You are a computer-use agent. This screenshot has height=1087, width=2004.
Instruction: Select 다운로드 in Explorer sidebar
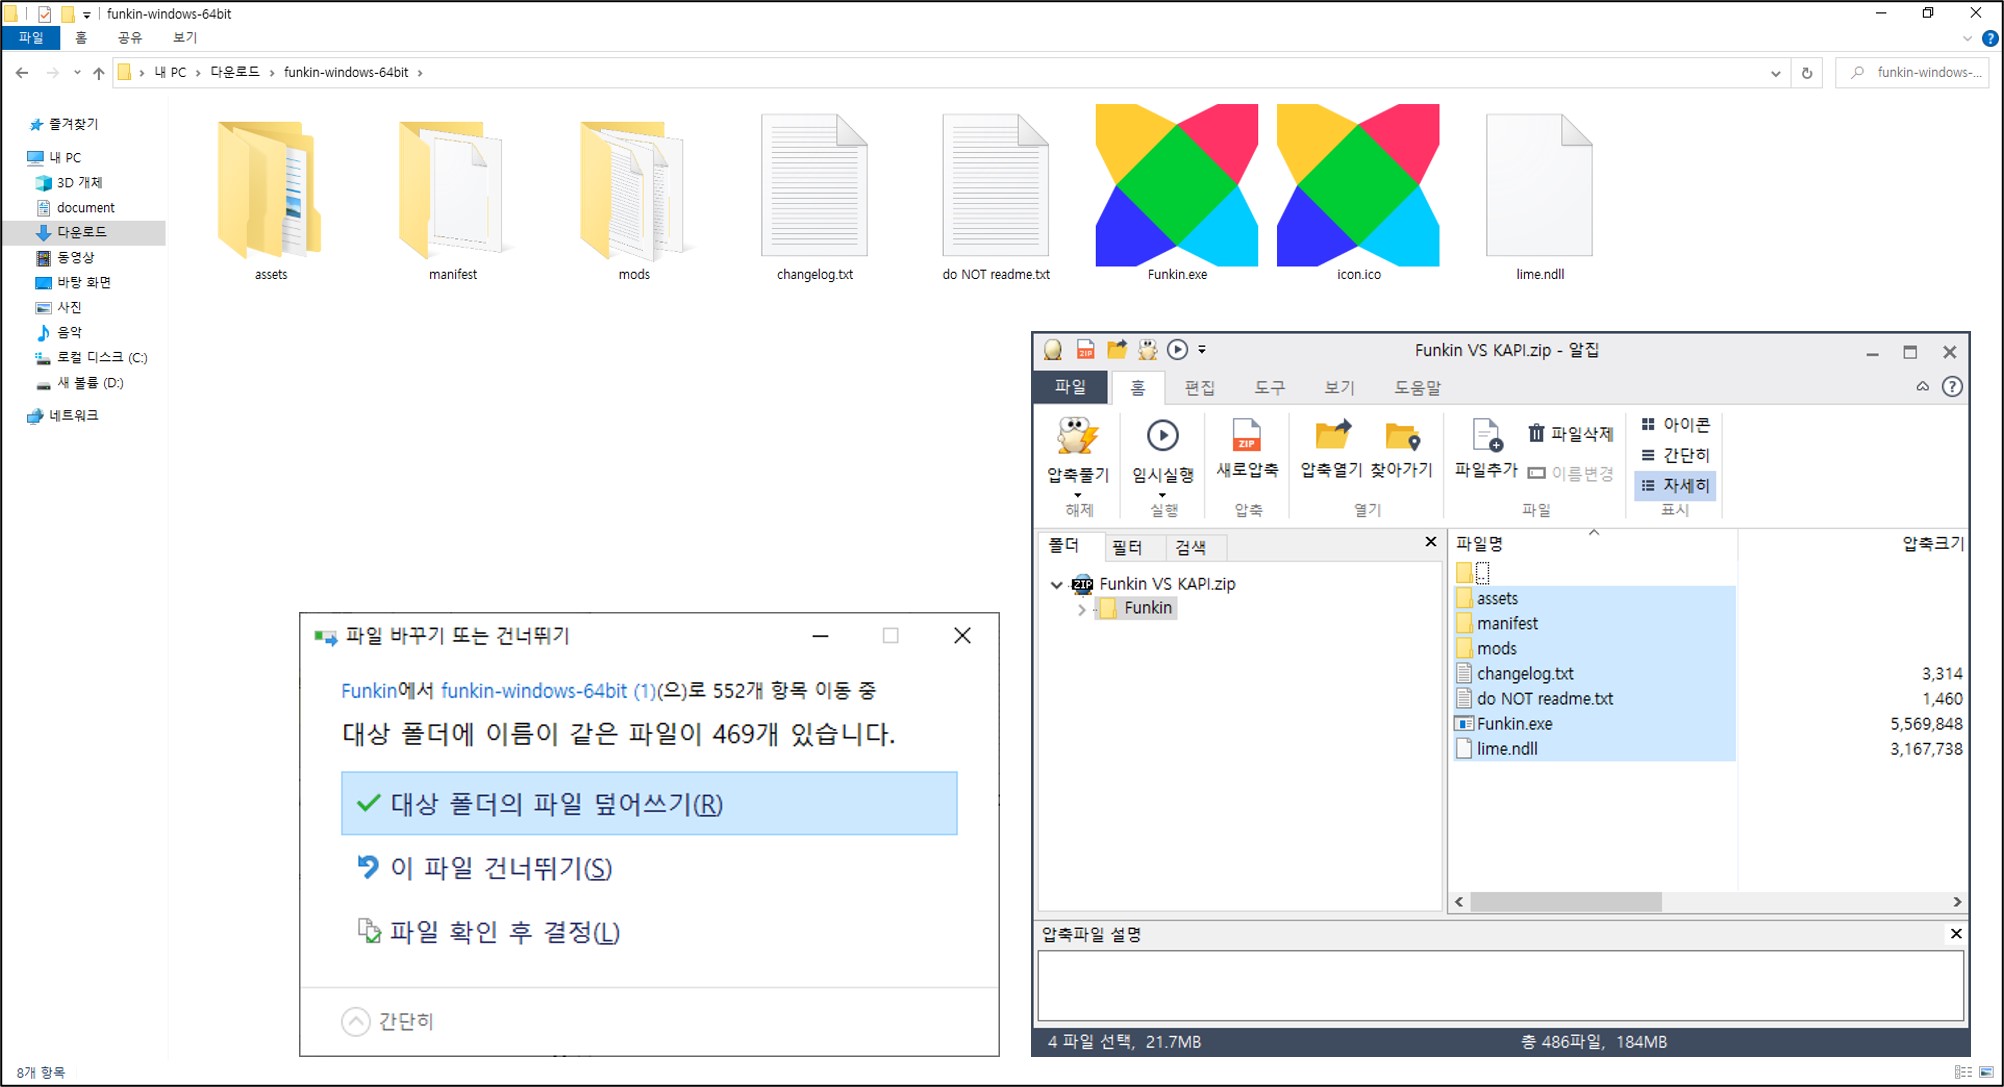pyautogui.click(x=83, y=232)
